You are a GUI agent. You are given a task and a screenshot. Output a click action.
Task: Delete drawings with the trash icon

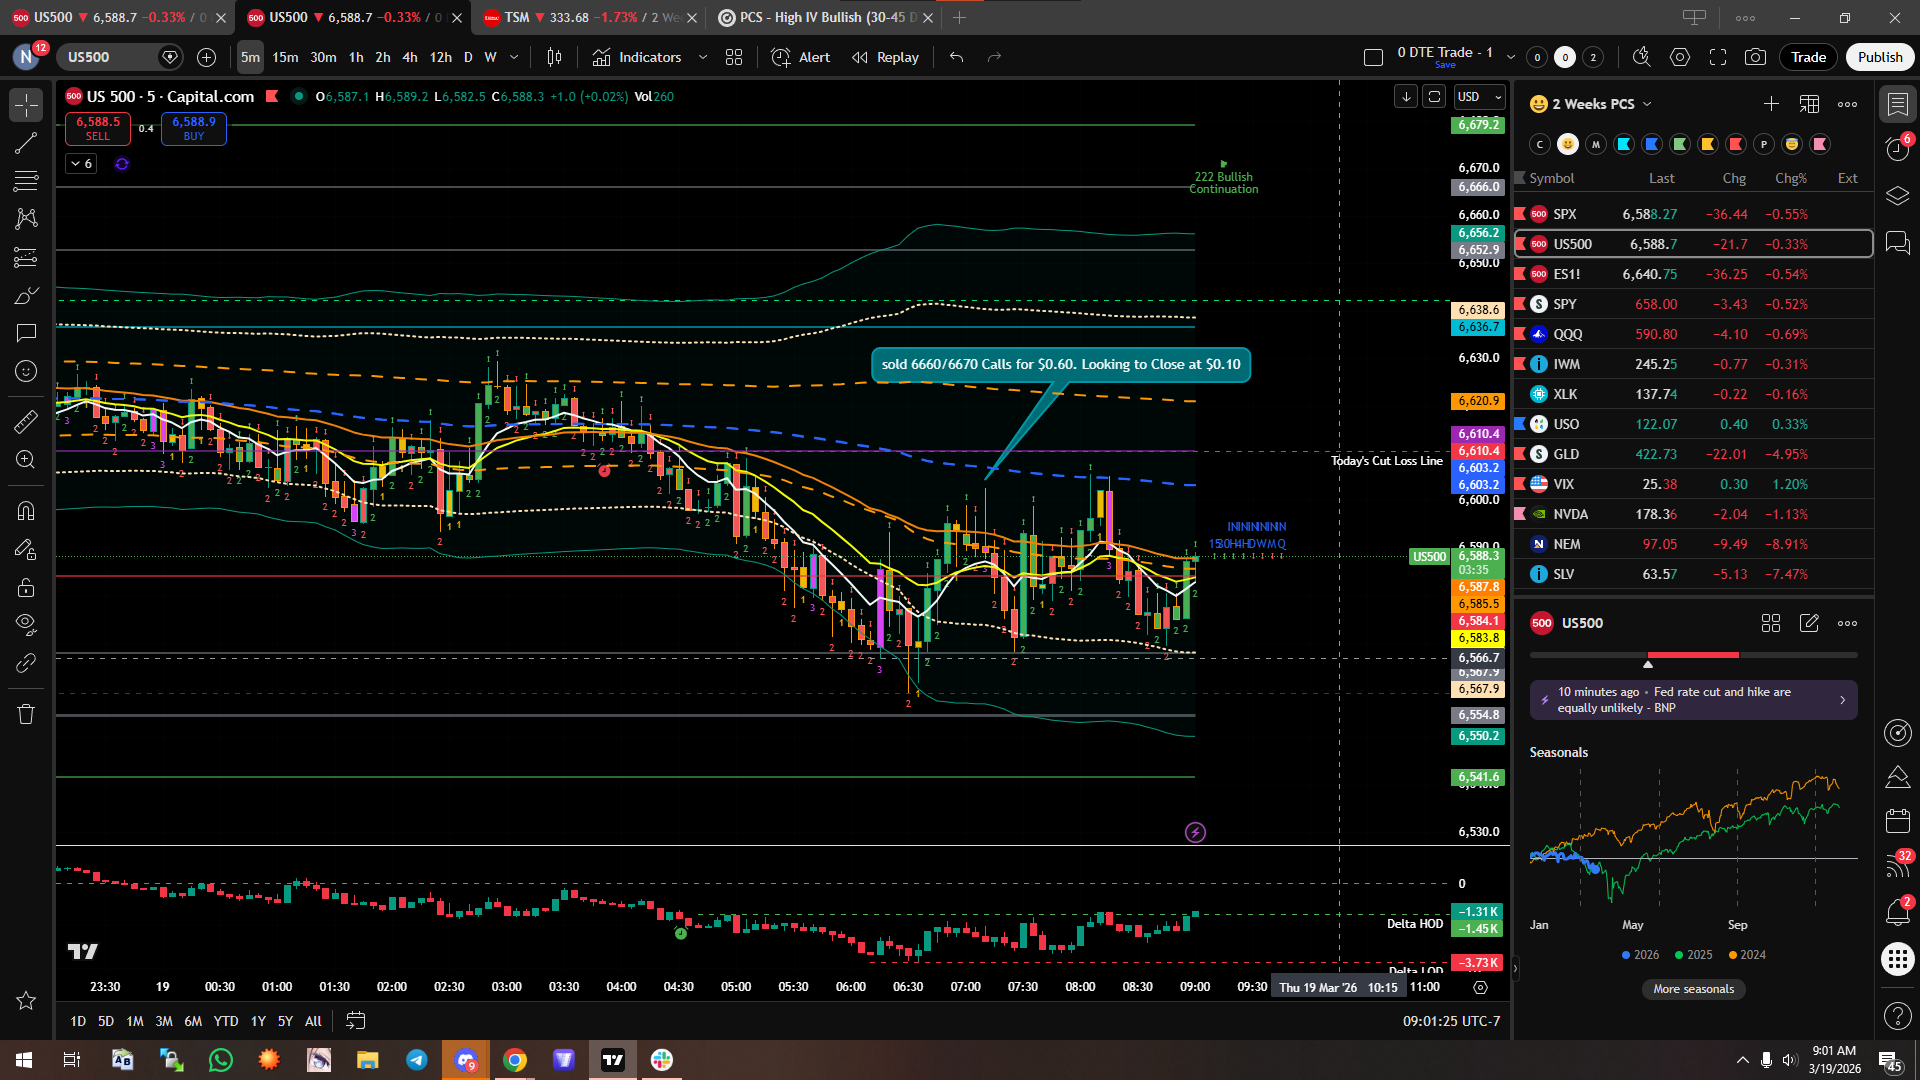[x=26, y=714]
